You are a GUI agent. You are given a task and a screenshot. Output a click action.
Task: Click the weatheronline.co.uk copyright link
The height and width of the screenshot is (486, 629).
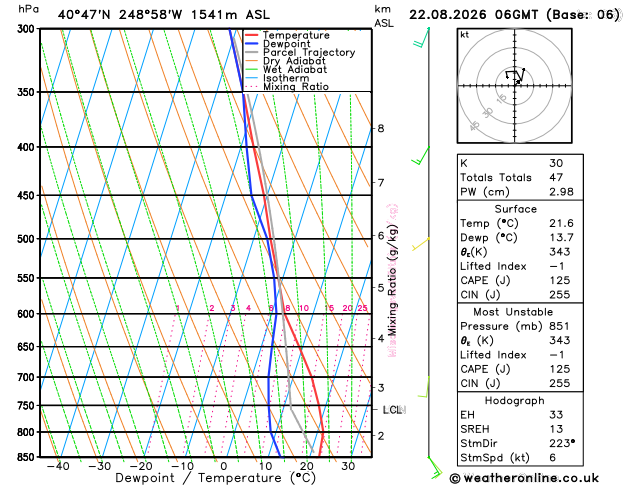(524, 478)
